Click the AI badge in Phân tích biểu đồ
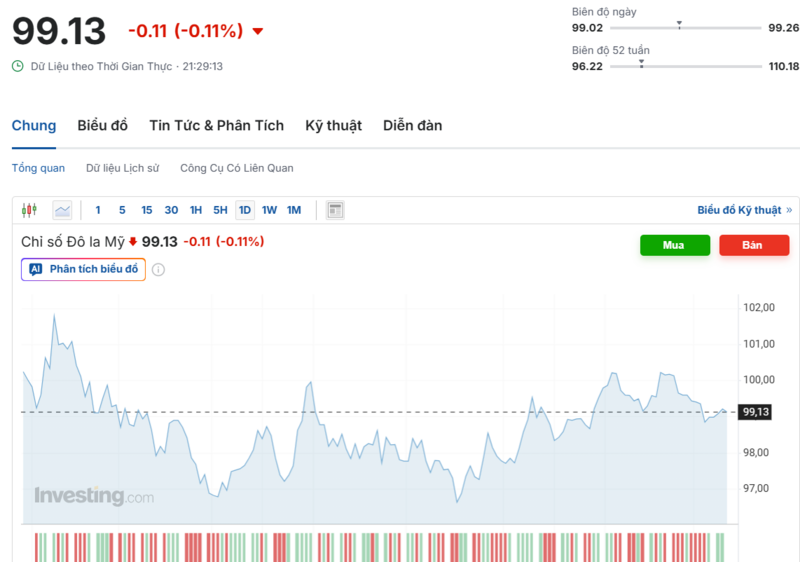 coord(35,270)
